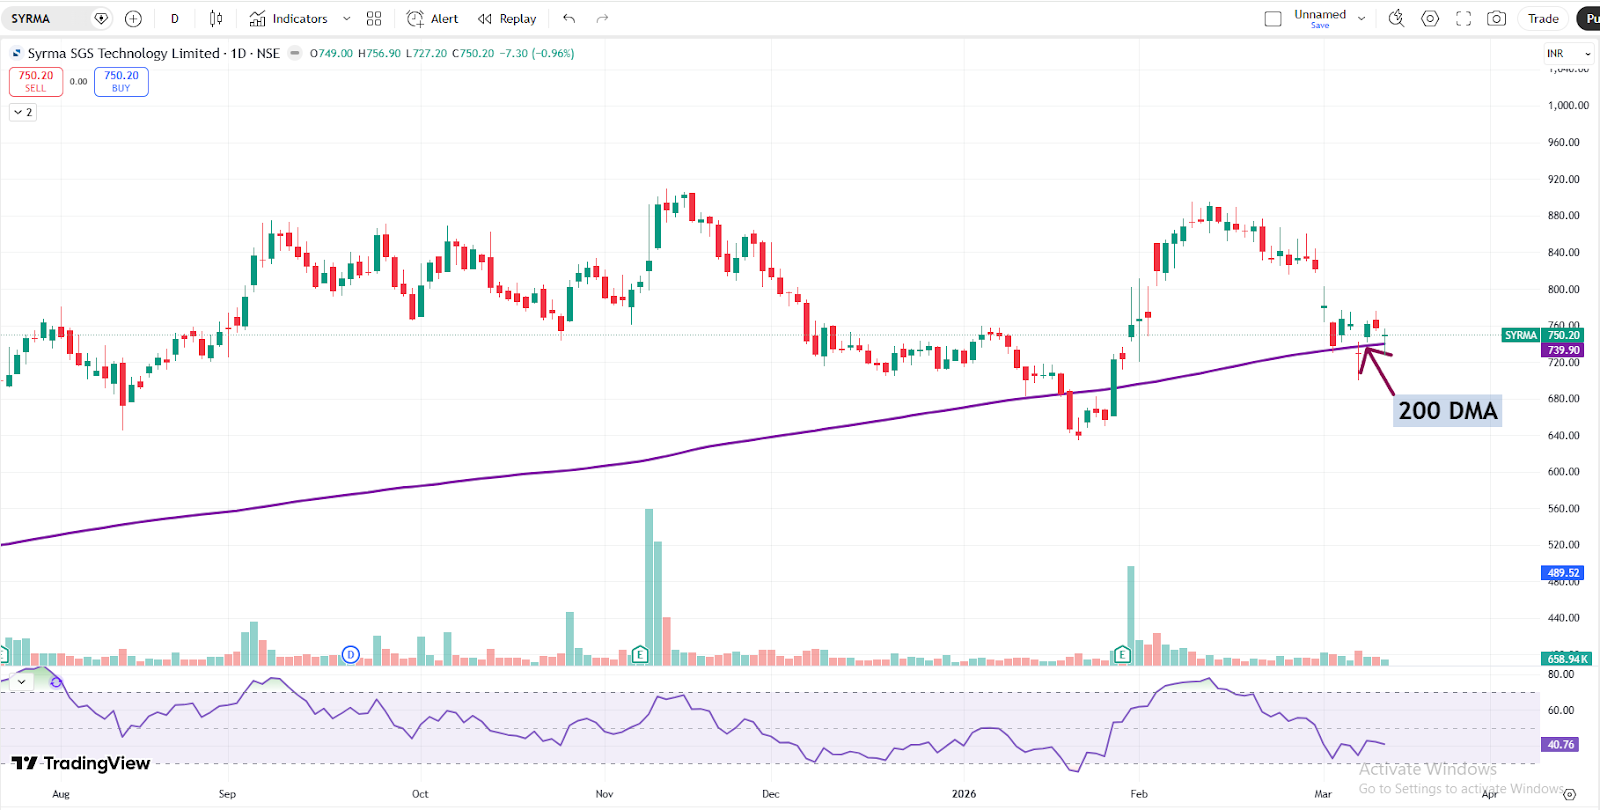Toggle the status dot next to NSE
This screenshot has width=1600, height=810.
(x=295, y=54)
